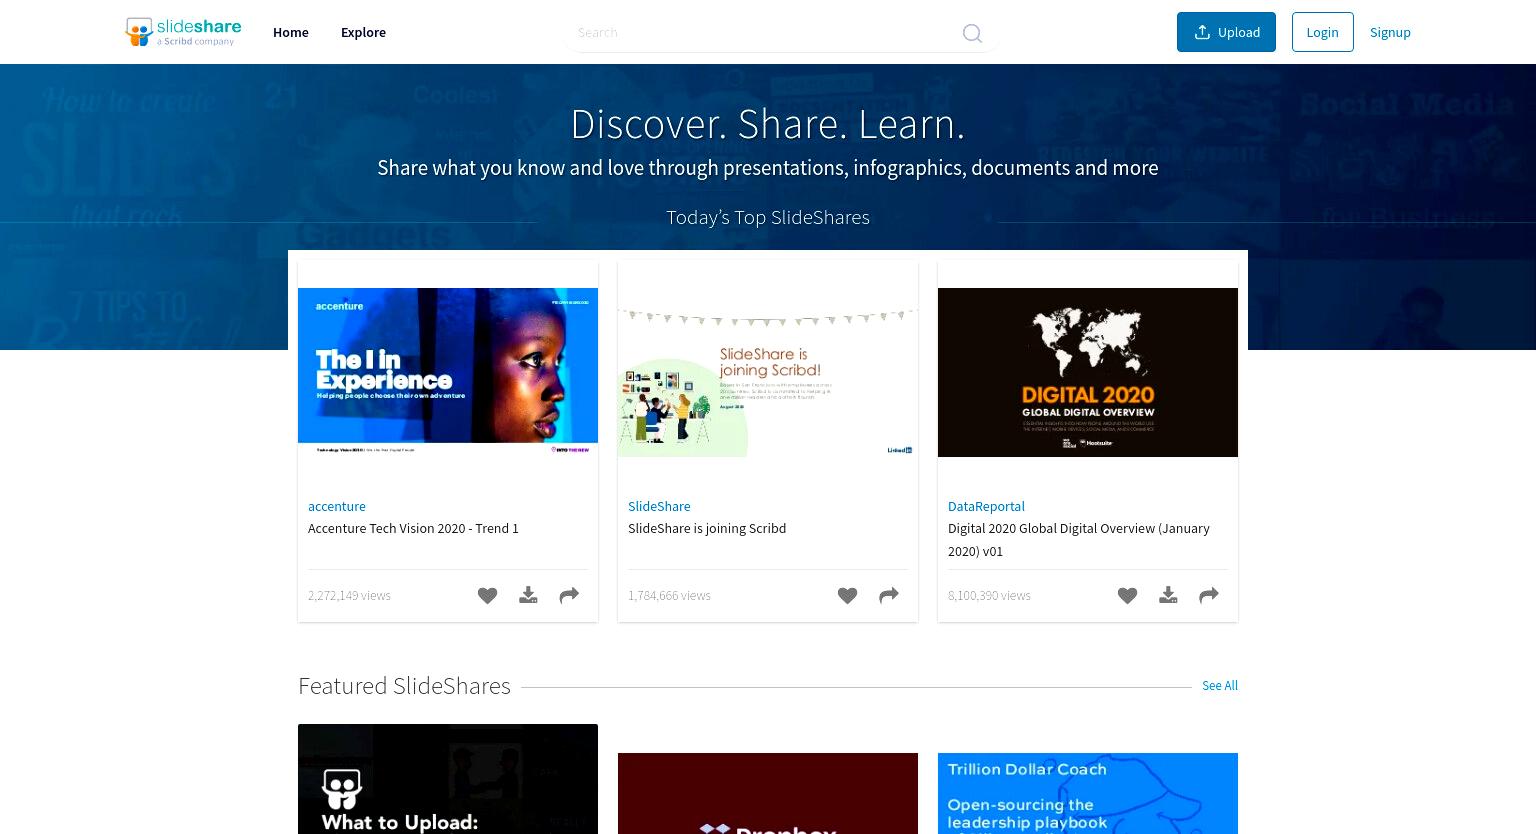Open the accenture author link
Screen dimensions: 1536x834
337,506
